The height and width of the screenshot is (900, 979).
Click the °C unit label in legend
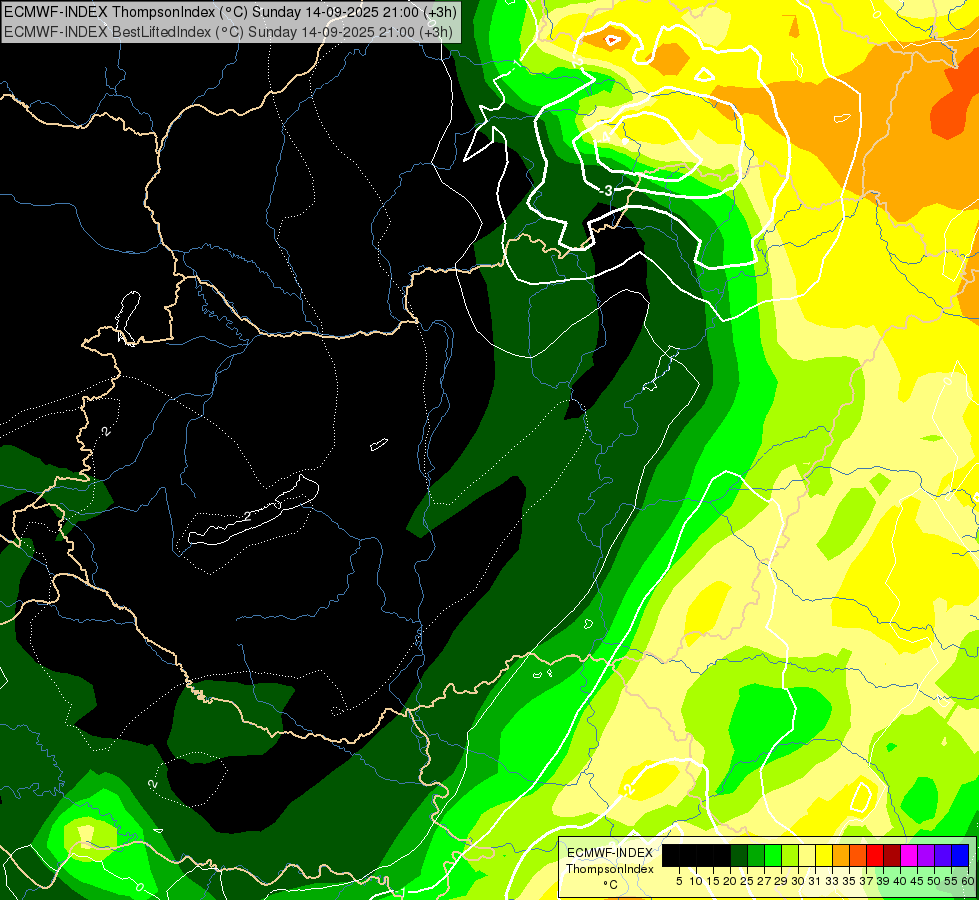coord(611,884)
